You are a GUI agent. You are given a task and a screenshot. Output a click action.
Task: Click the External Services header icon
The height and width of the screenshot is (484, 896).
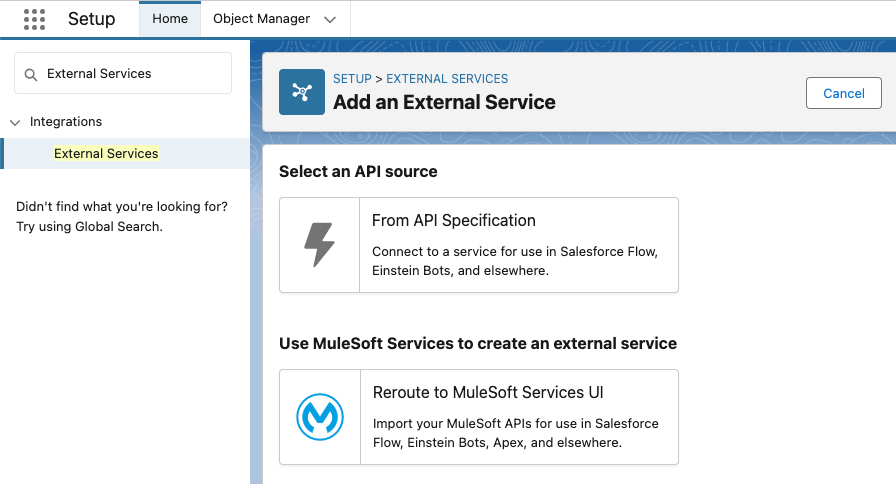(302, 92)
